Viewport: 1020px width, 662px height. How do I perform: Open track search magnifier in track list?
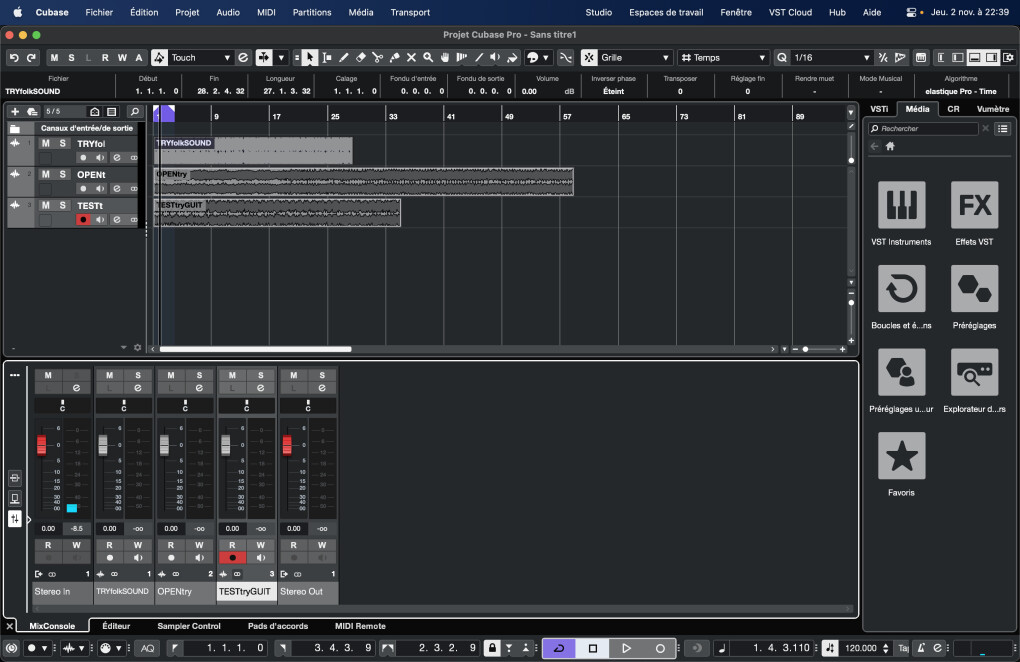[134, 112]
